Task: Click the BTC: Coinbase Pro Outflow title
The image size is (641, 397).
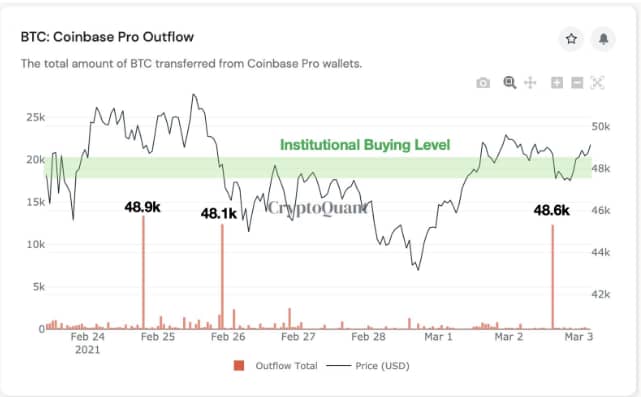Action: (x=107, y=37)
